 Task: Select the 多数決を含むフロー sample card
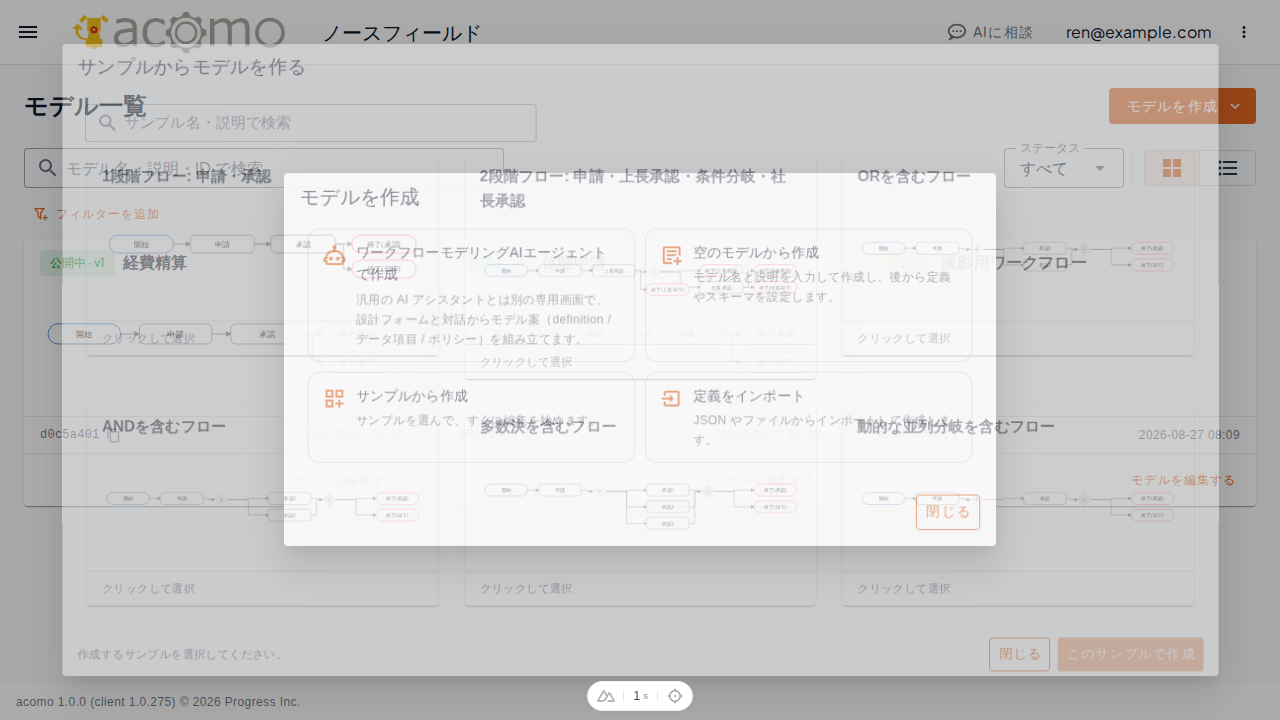coord(640,505)
